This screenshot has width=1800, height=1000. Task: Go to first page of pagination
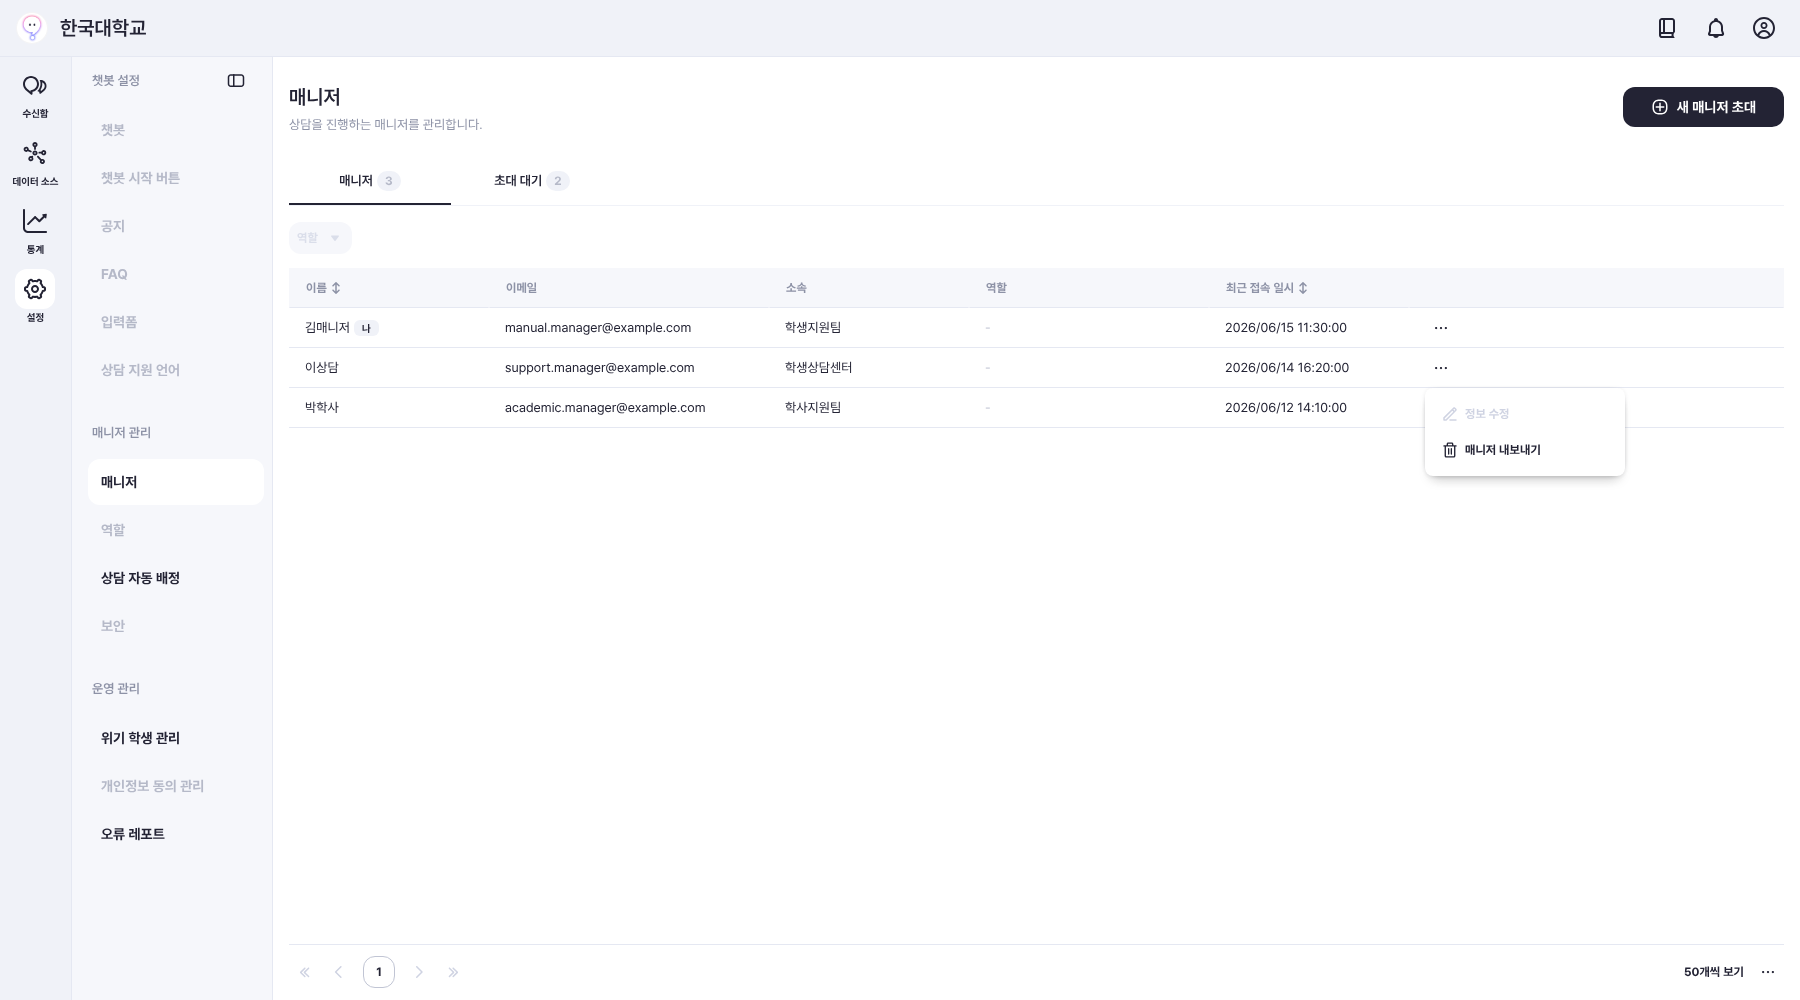coord(305,972)
